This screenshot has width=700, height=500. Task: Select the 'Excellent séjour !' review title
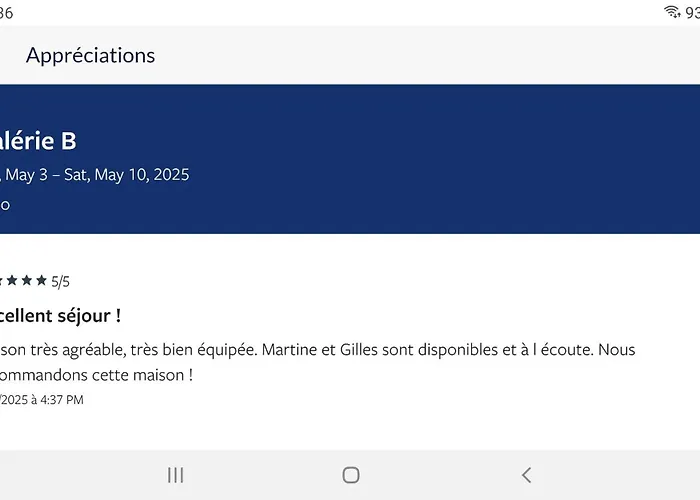pyautogui.click(x=60, y=315)
